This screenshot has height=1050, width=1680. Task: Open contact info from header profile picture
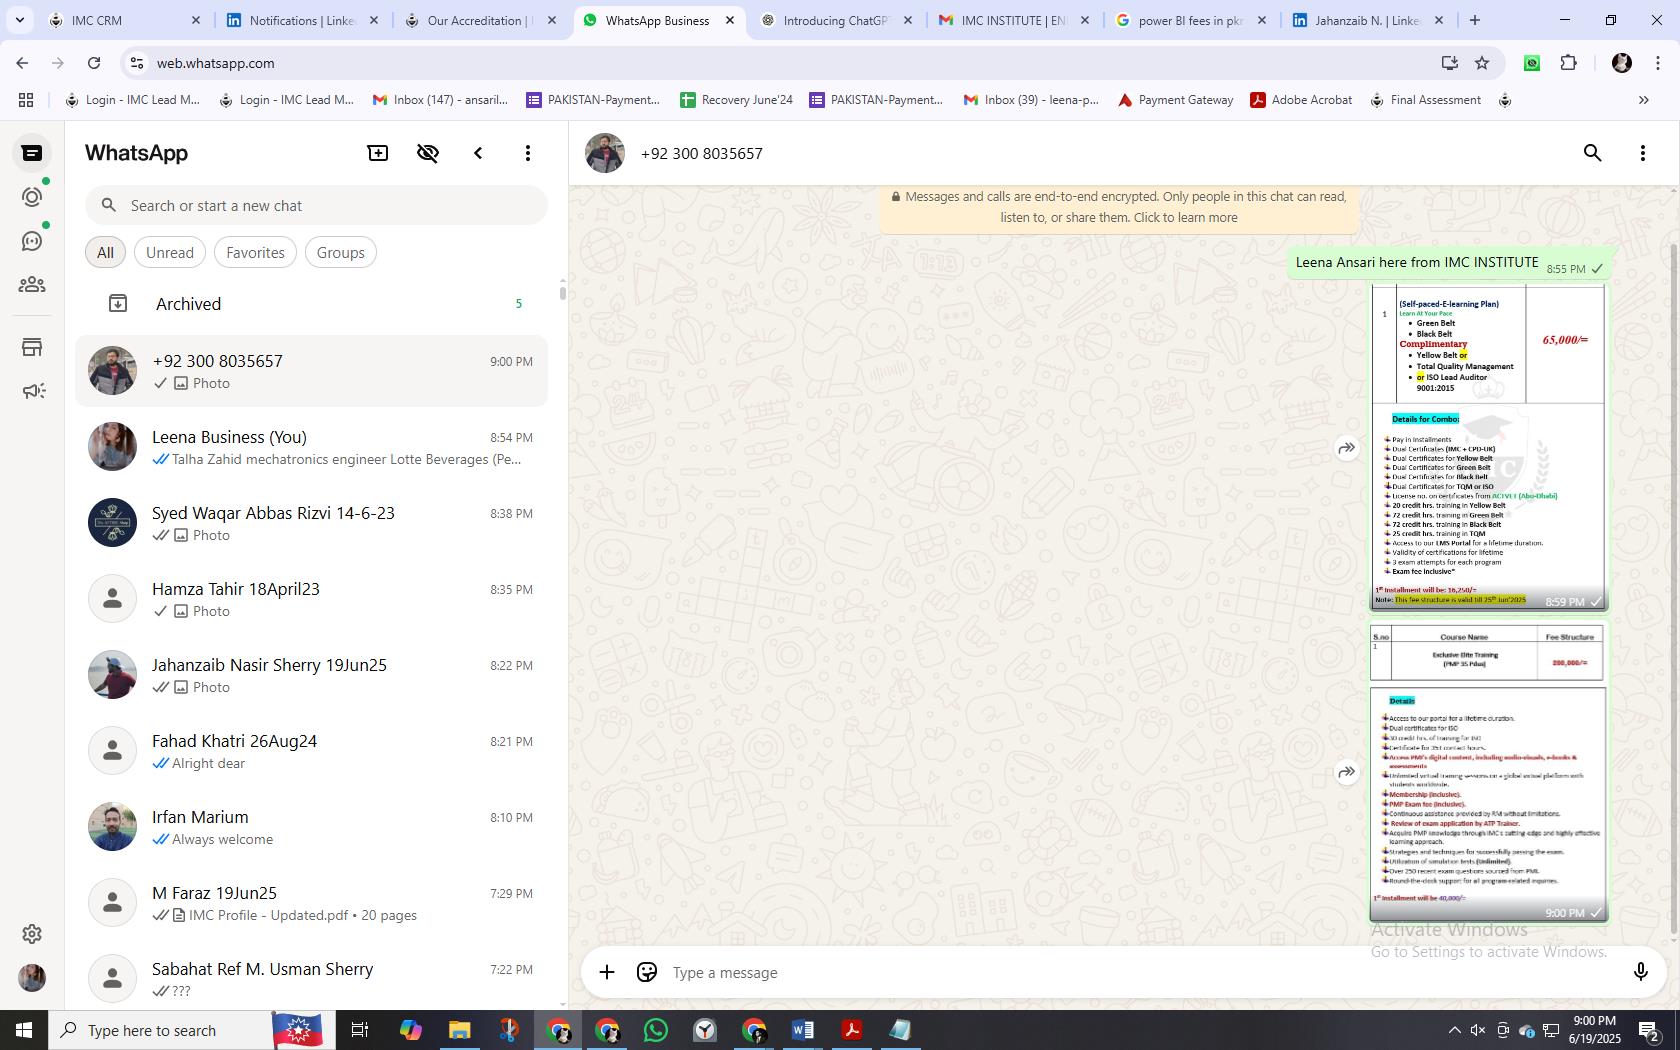click(605, 153)
